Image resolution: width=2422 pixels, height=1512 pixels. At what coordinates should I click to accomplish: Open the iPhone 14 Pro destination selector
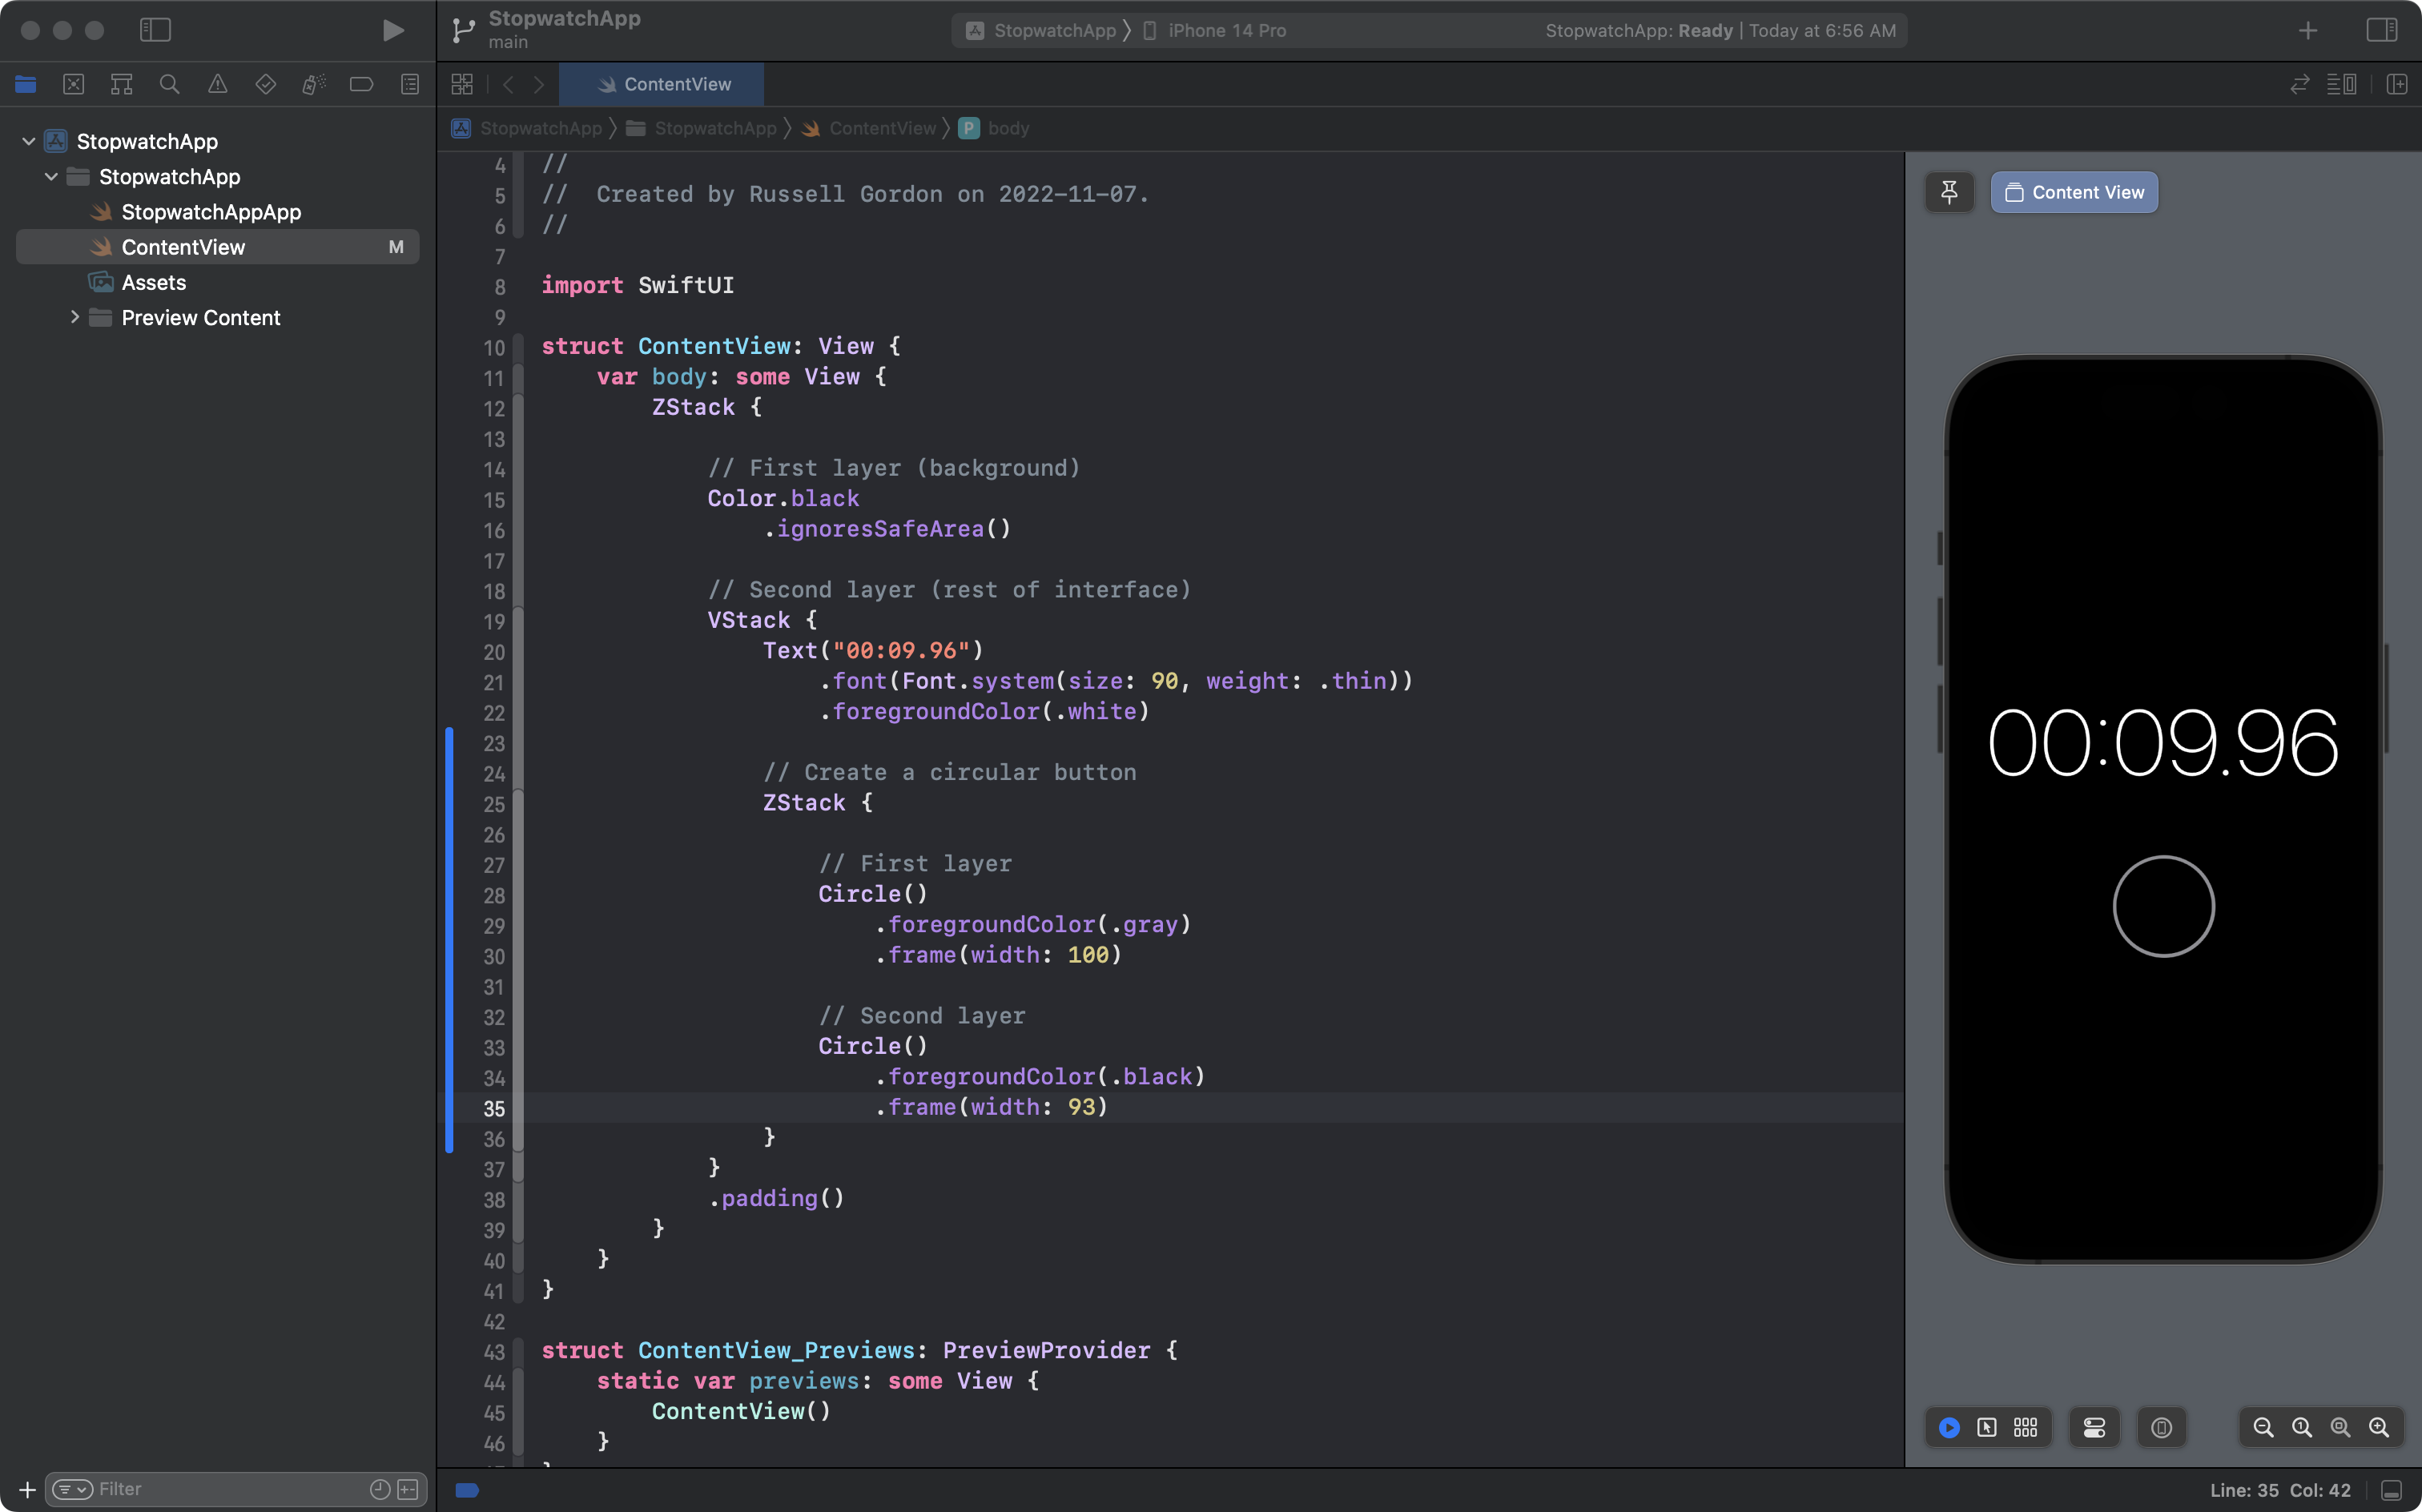tap(1226, 30)
